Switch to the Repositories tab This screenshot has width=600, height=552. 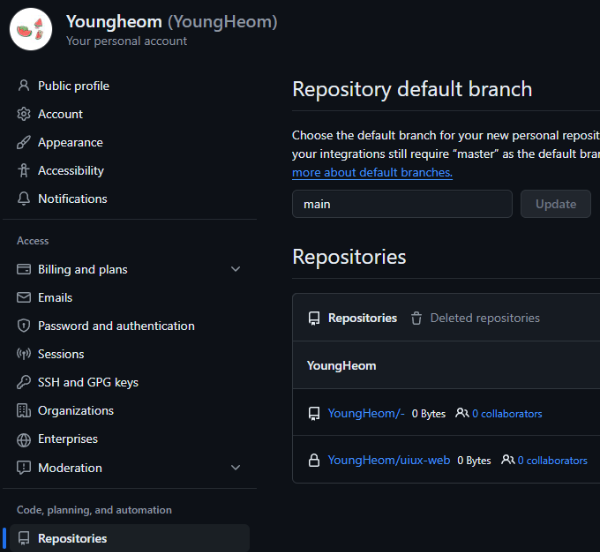coord(353,318)
